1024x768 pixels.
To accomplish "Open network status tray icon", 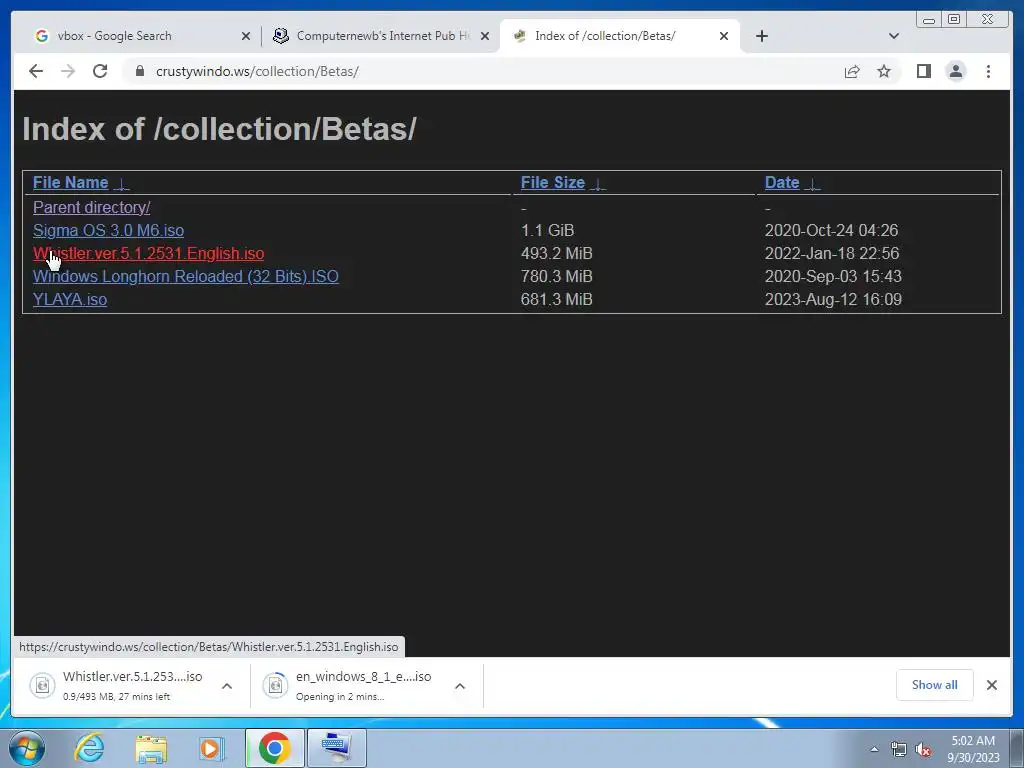I will pyautogui.click(x=899, y=750).
